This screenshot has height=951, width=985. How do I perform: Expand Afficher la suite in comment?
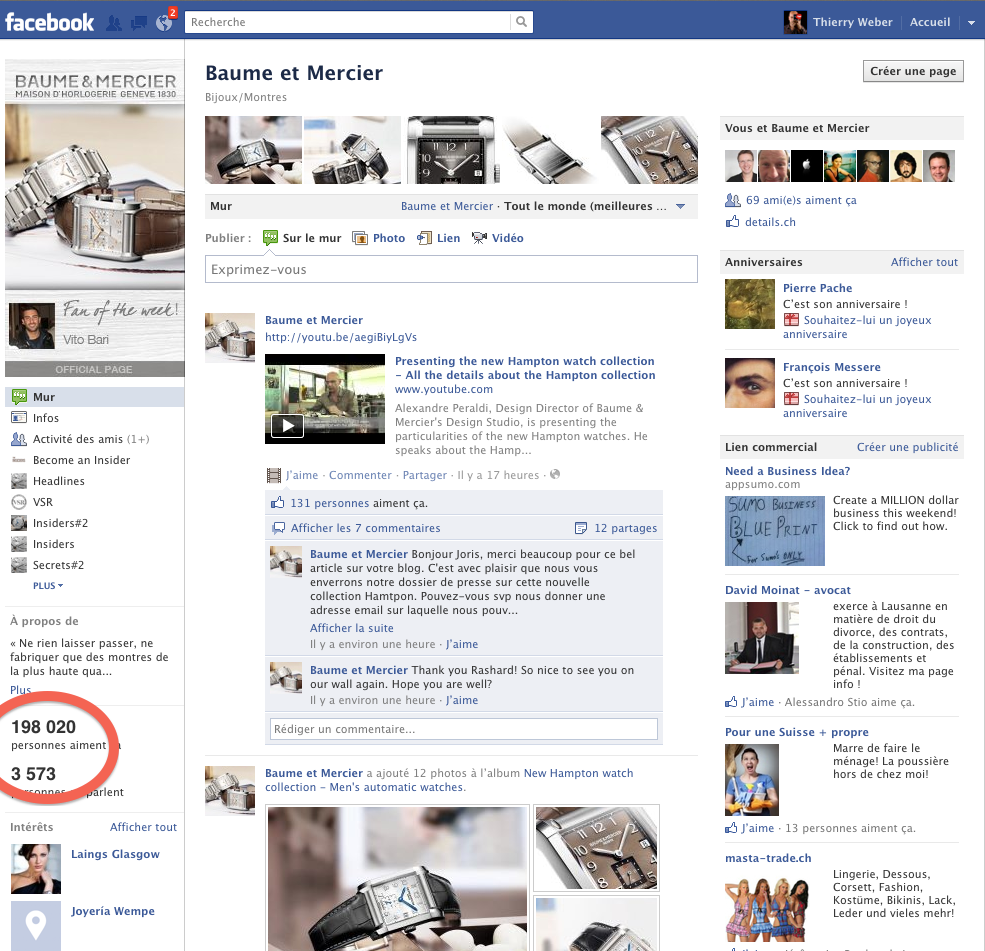click(352, 628)
